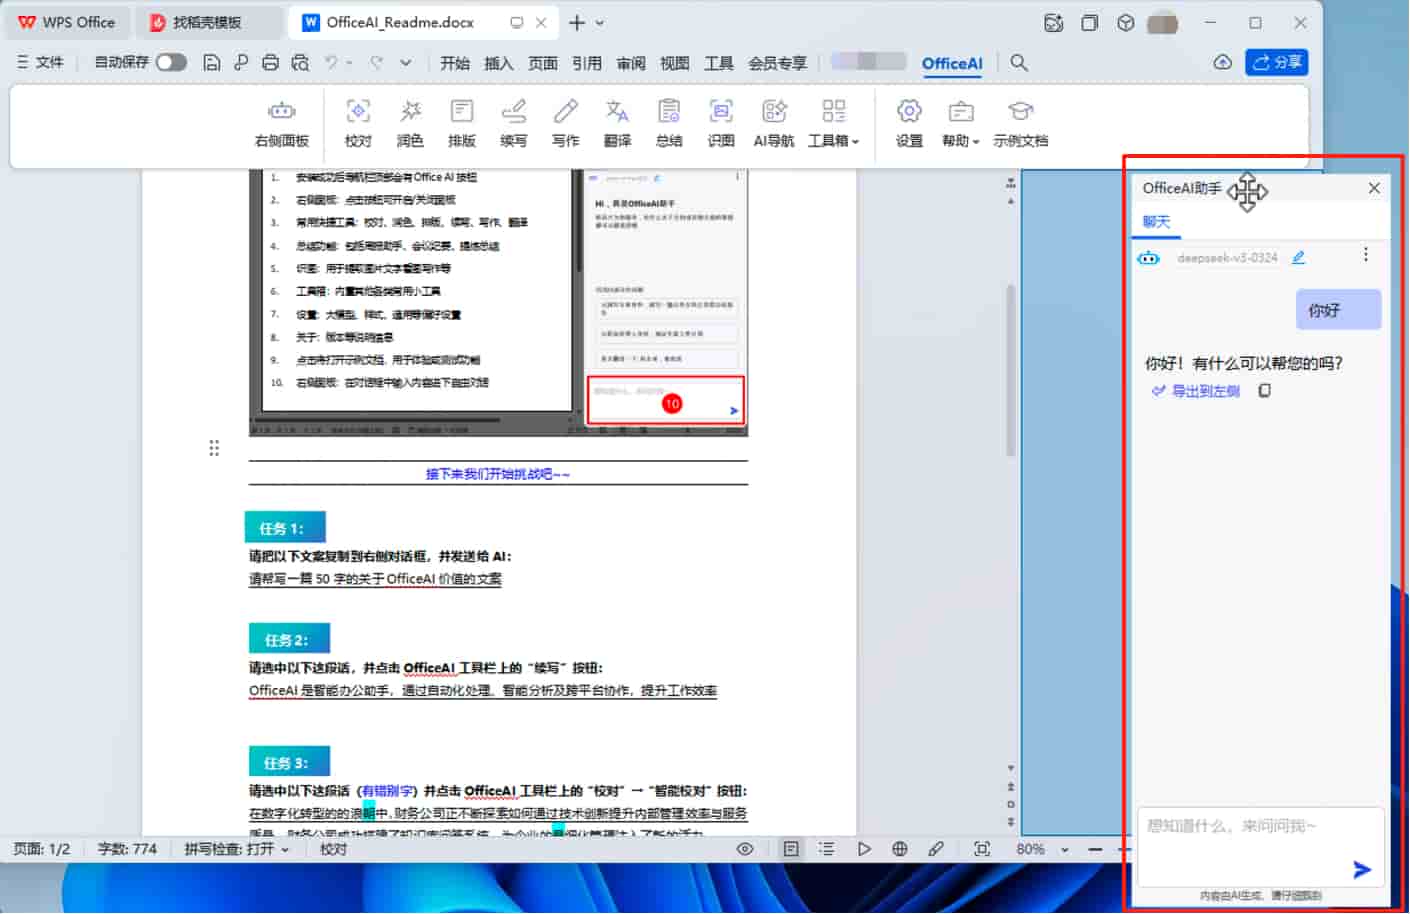1410x914 pixels.
Task: Open the 工具箱 toolbox dropdown
Action: (834, 122)
